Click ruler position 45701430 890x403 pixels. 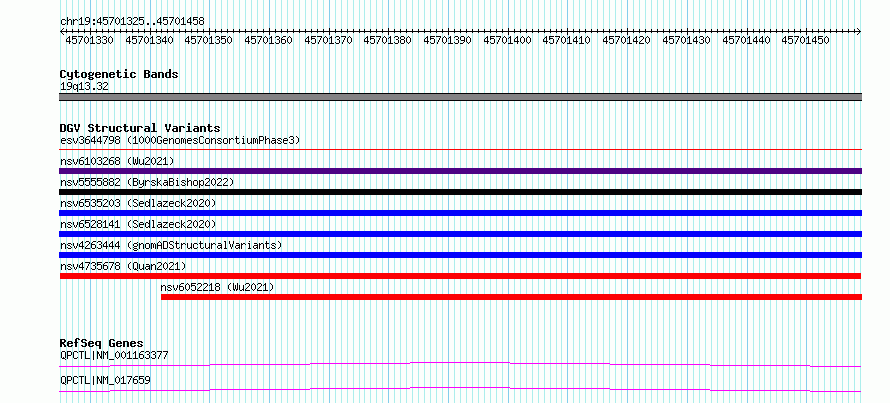pyautogui.click(x=687, y=40)
